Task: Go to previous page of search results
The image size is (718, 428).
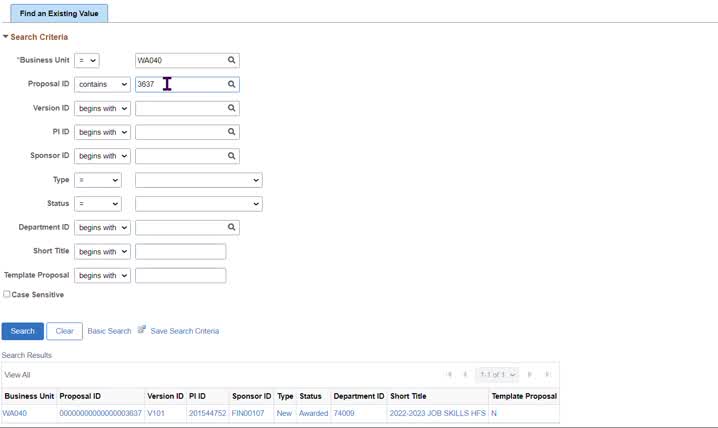Action: click(465, 374)
